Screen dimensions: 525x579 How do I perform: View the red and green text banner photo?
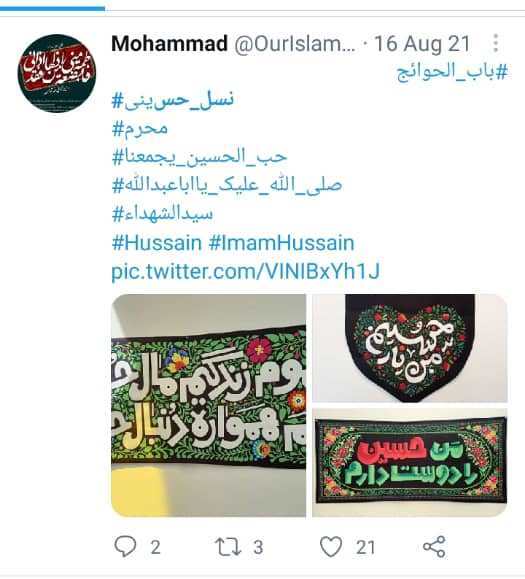[x=410, y=463]
